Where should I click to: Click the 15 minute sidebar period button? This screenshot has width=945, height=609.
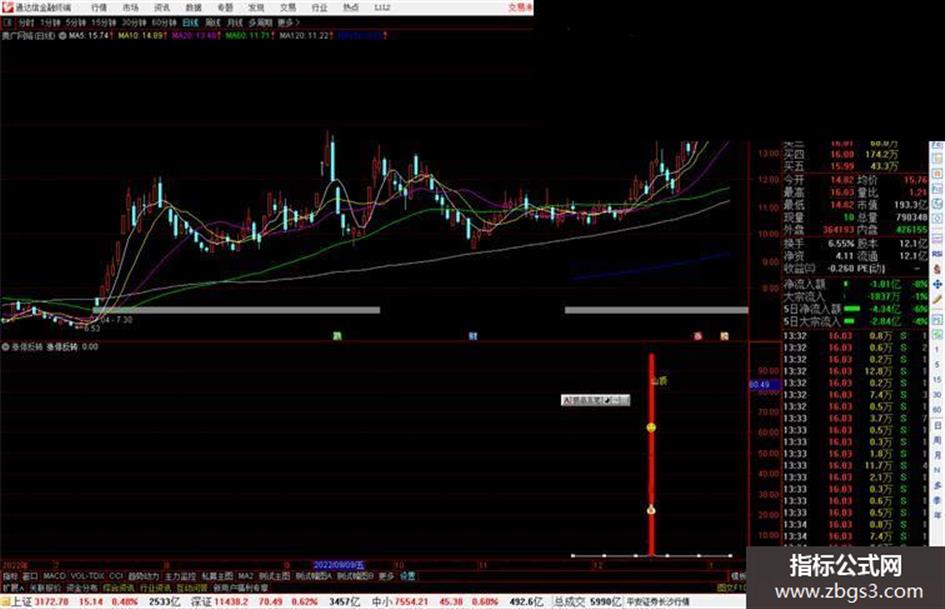(x=937, y=380)
